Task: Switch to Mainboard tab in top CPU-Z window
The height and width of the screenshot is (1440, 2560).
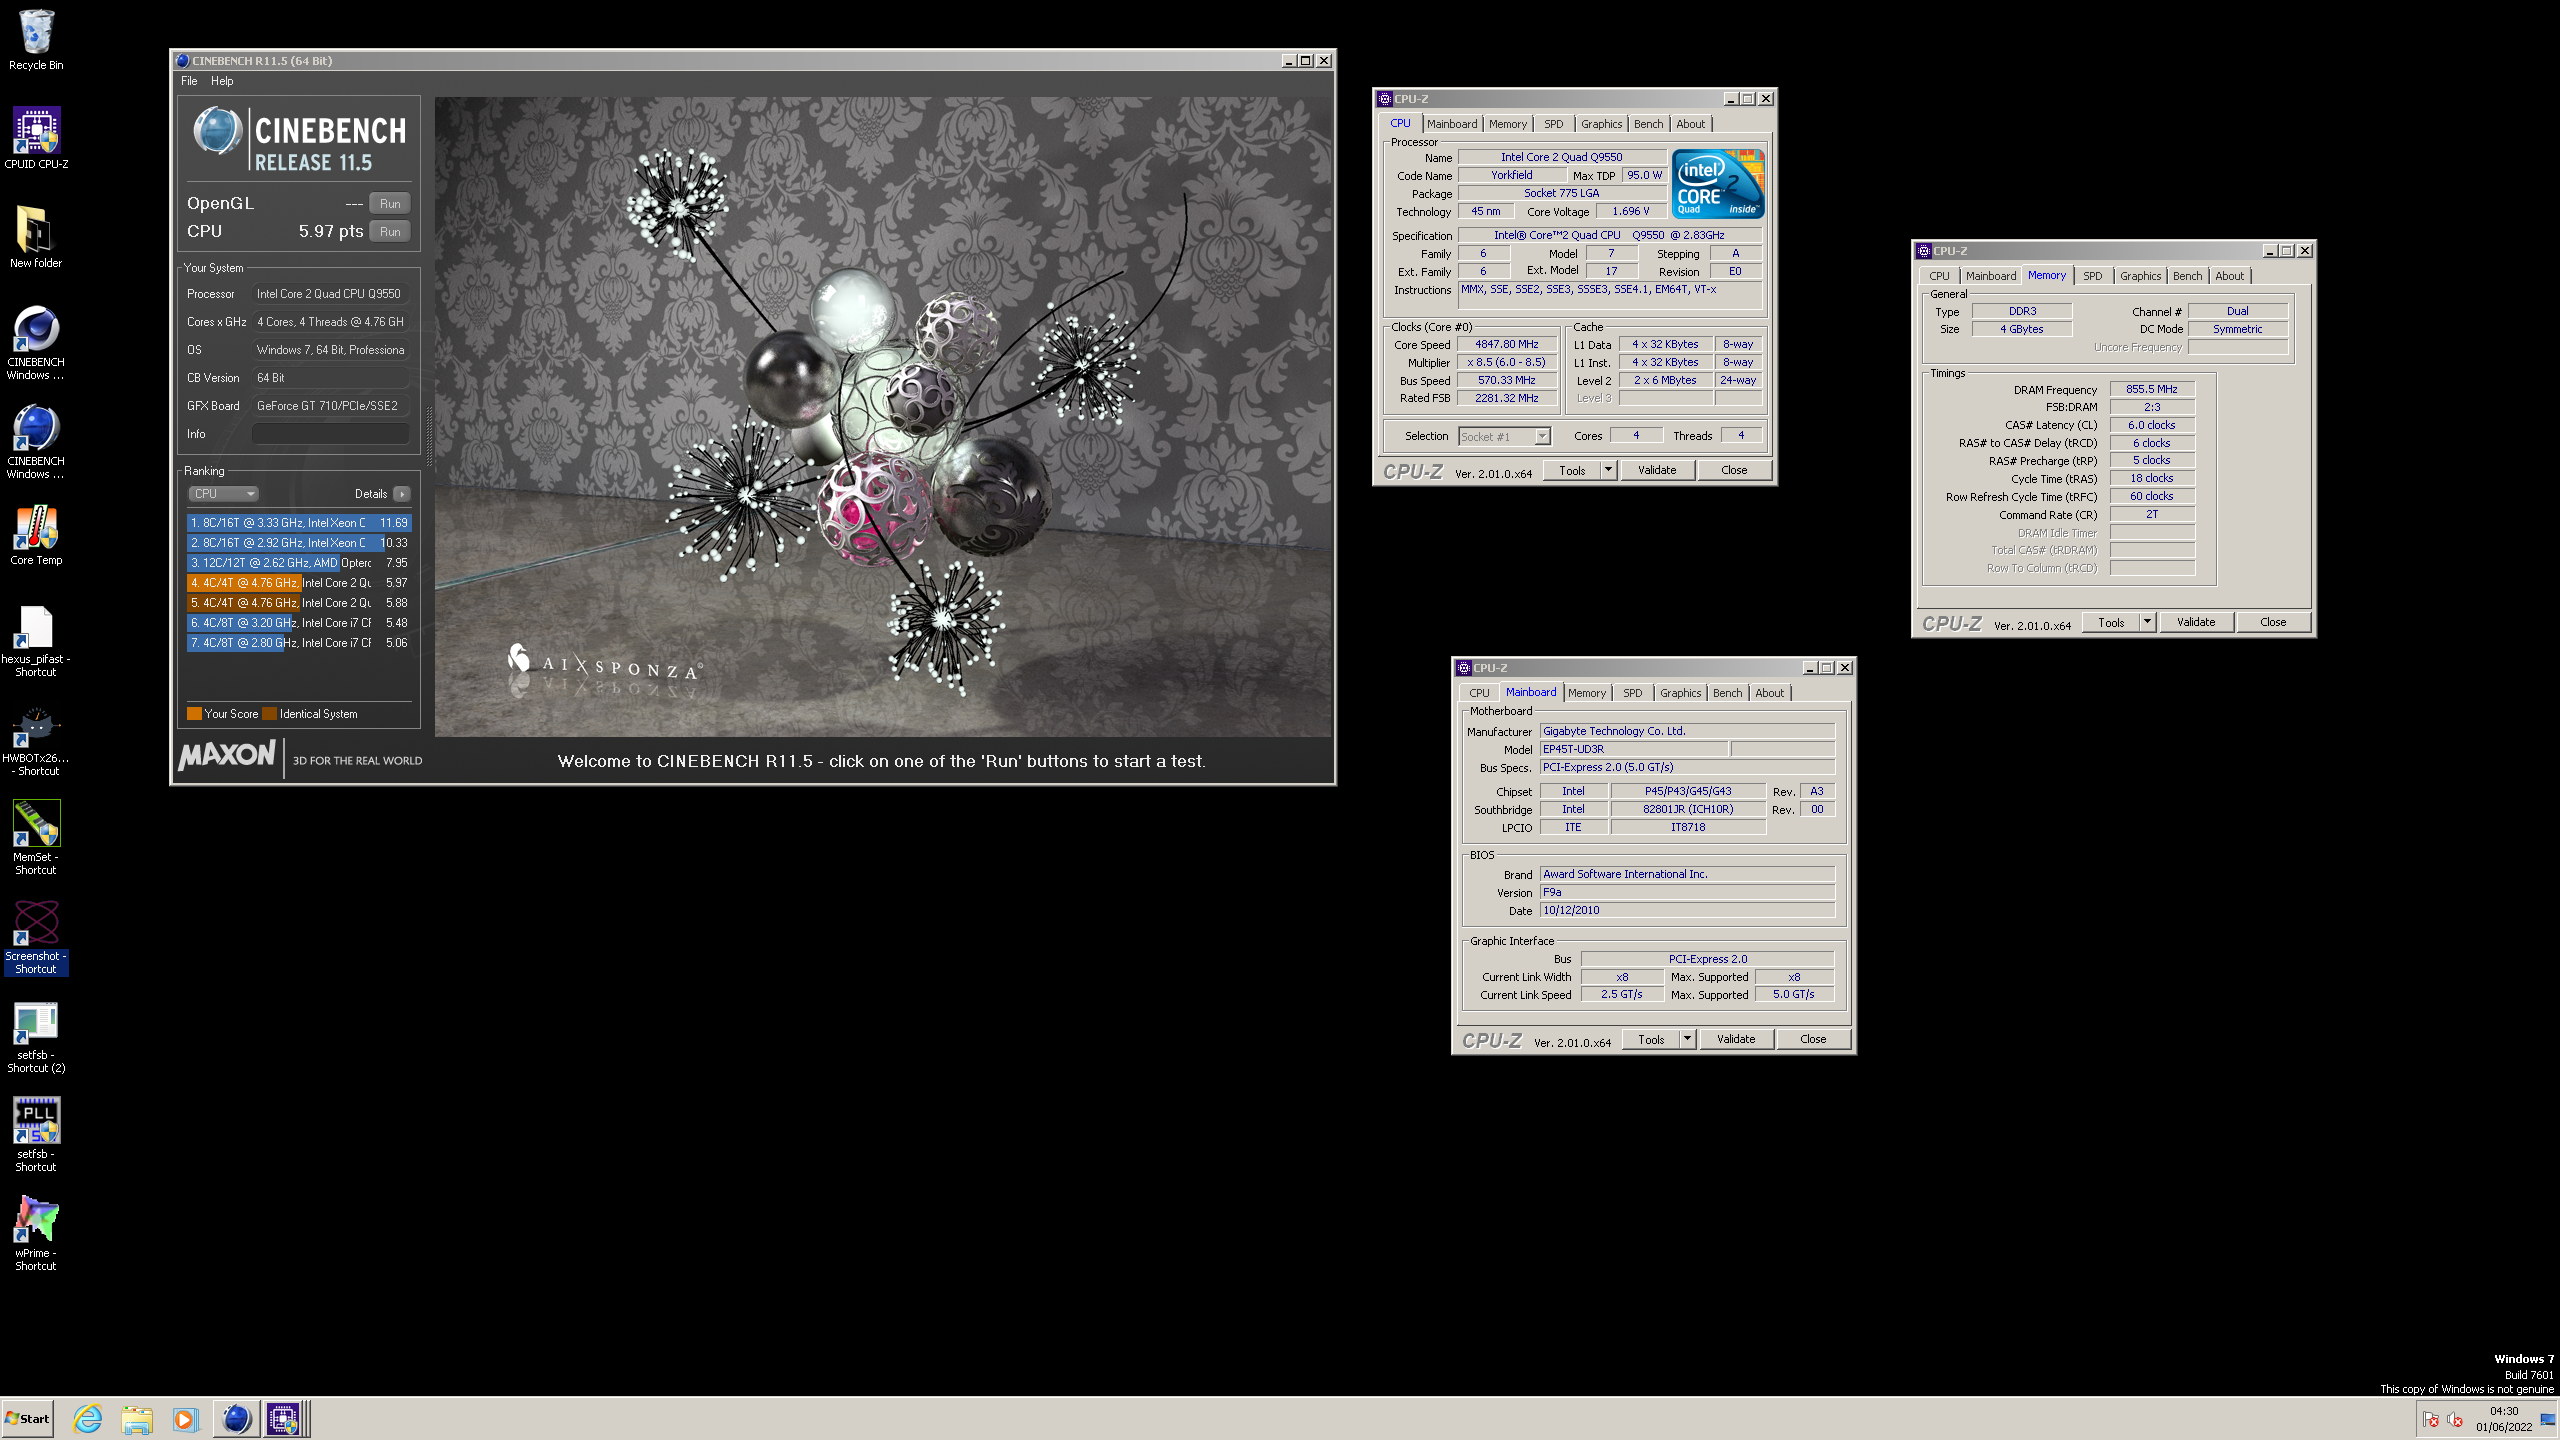Action: [x=1451, y=124]
